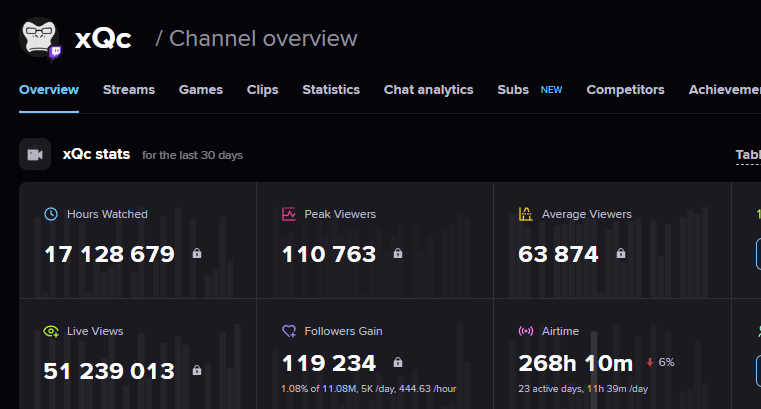Click the Hours Watched value 17 128 679
The image size is (761, 409).
(x=109, y=254)
